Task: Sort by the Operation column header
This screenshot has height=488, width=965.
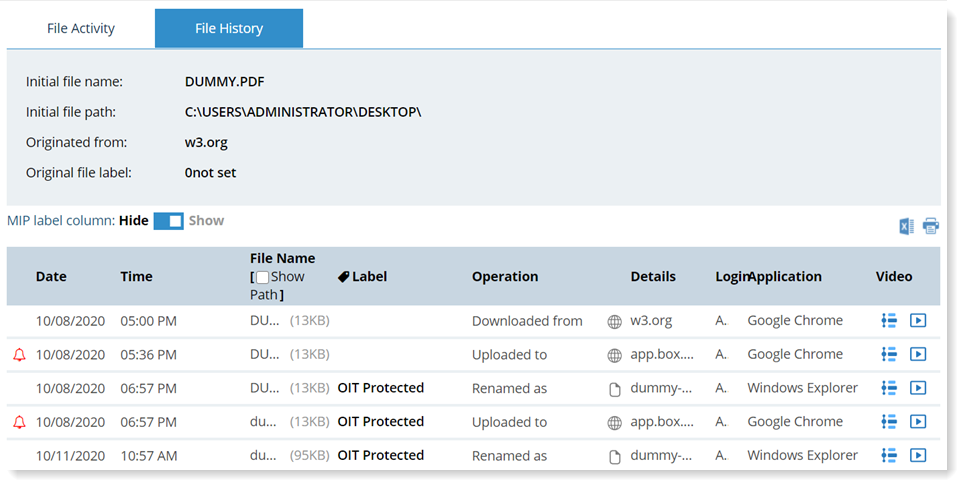Action: pos(505,277)
